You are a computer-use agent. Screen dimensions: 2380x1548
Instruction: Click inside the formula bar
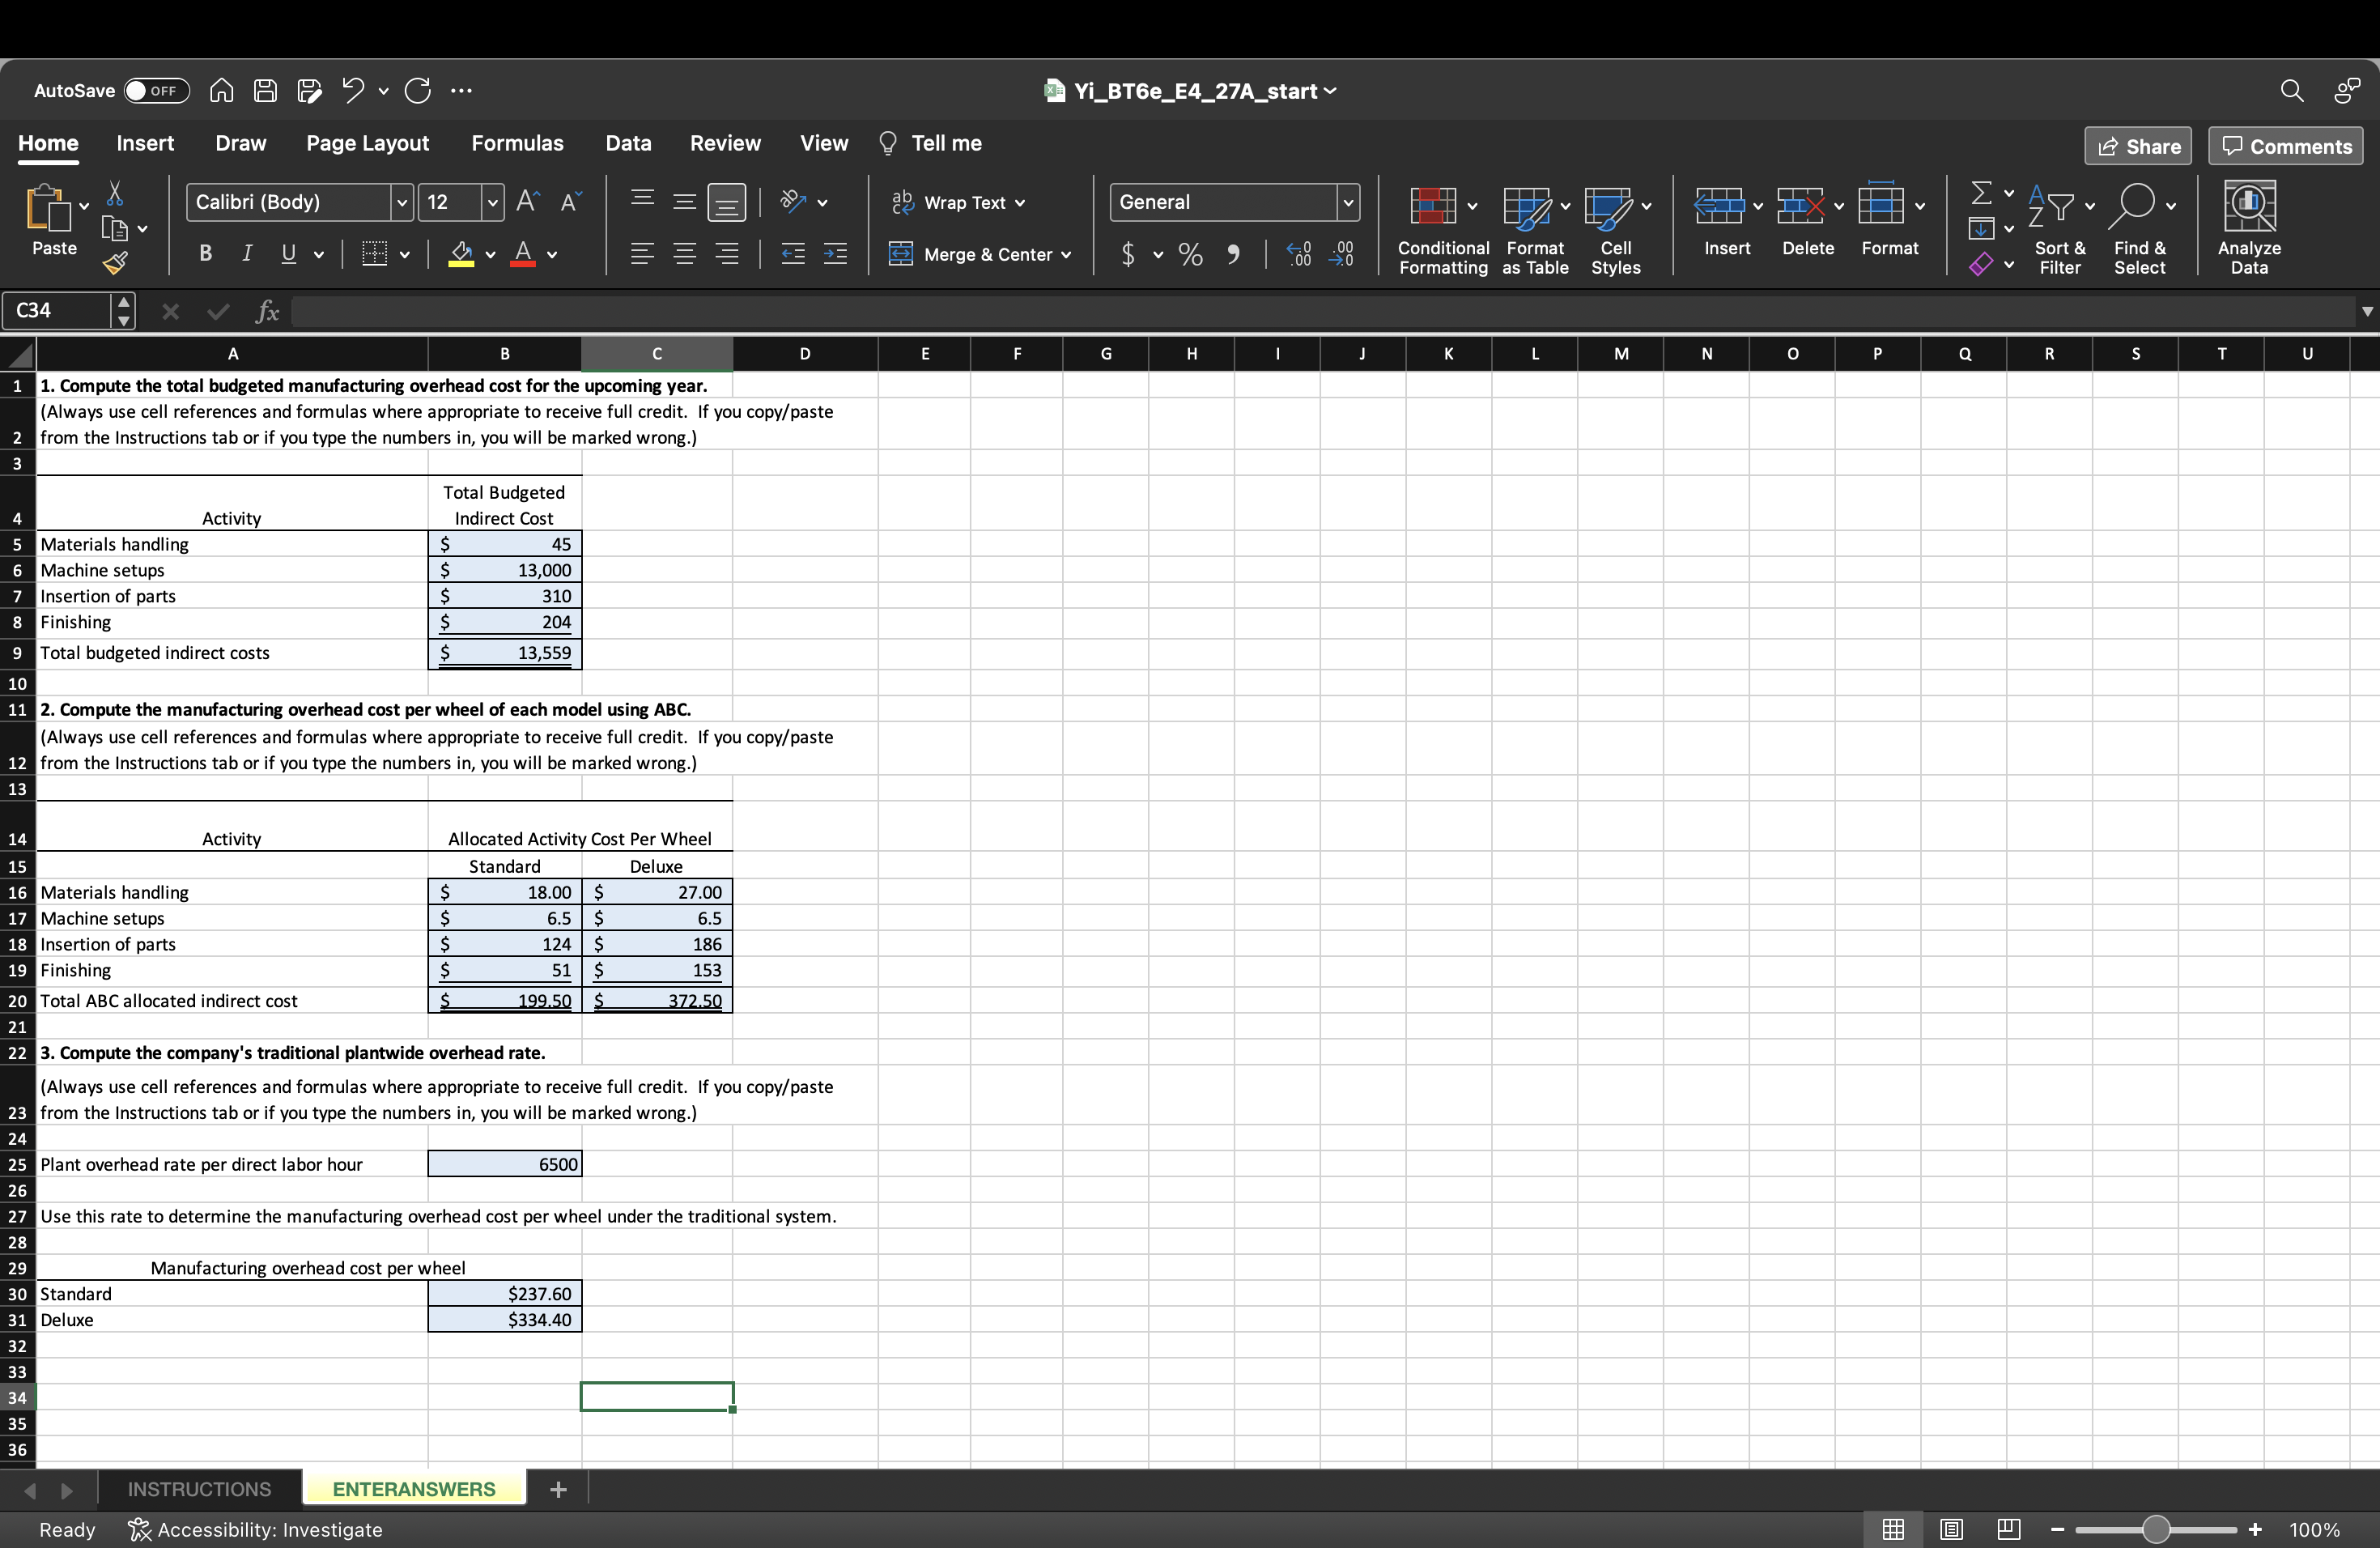pos(800,311)
